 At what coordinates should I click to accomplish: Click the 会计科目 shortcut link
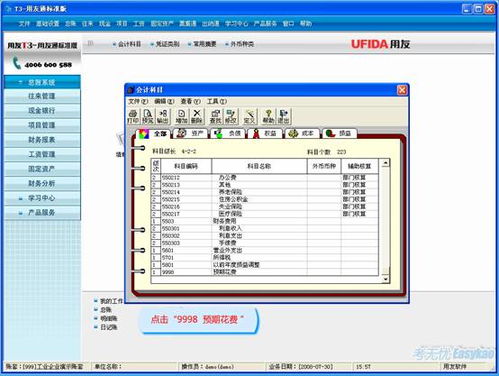pyautogui.click(x=129, y=44)
